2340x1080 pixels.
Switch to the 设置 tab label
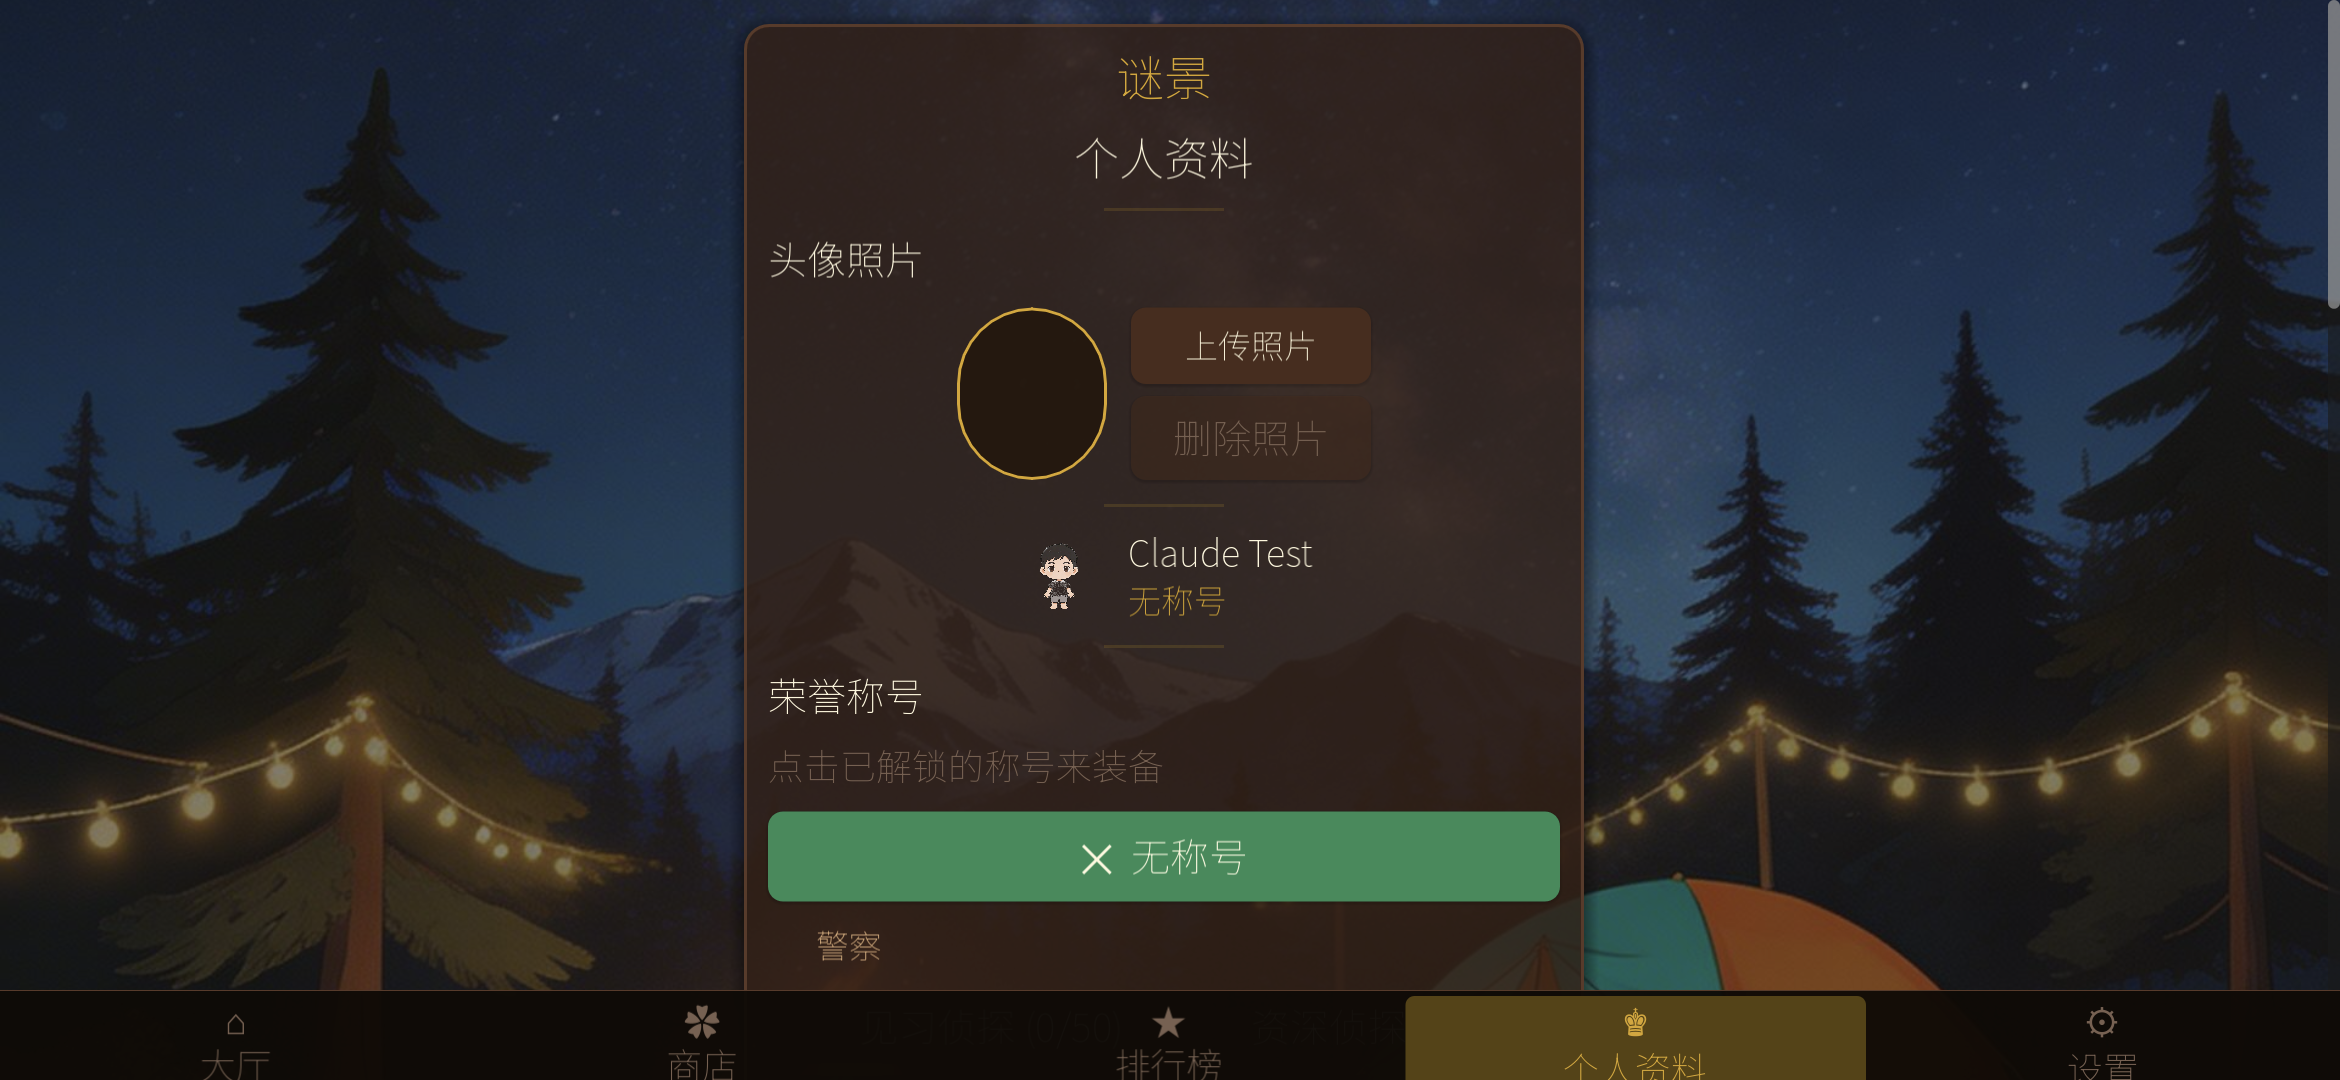coord(2101,1064)
